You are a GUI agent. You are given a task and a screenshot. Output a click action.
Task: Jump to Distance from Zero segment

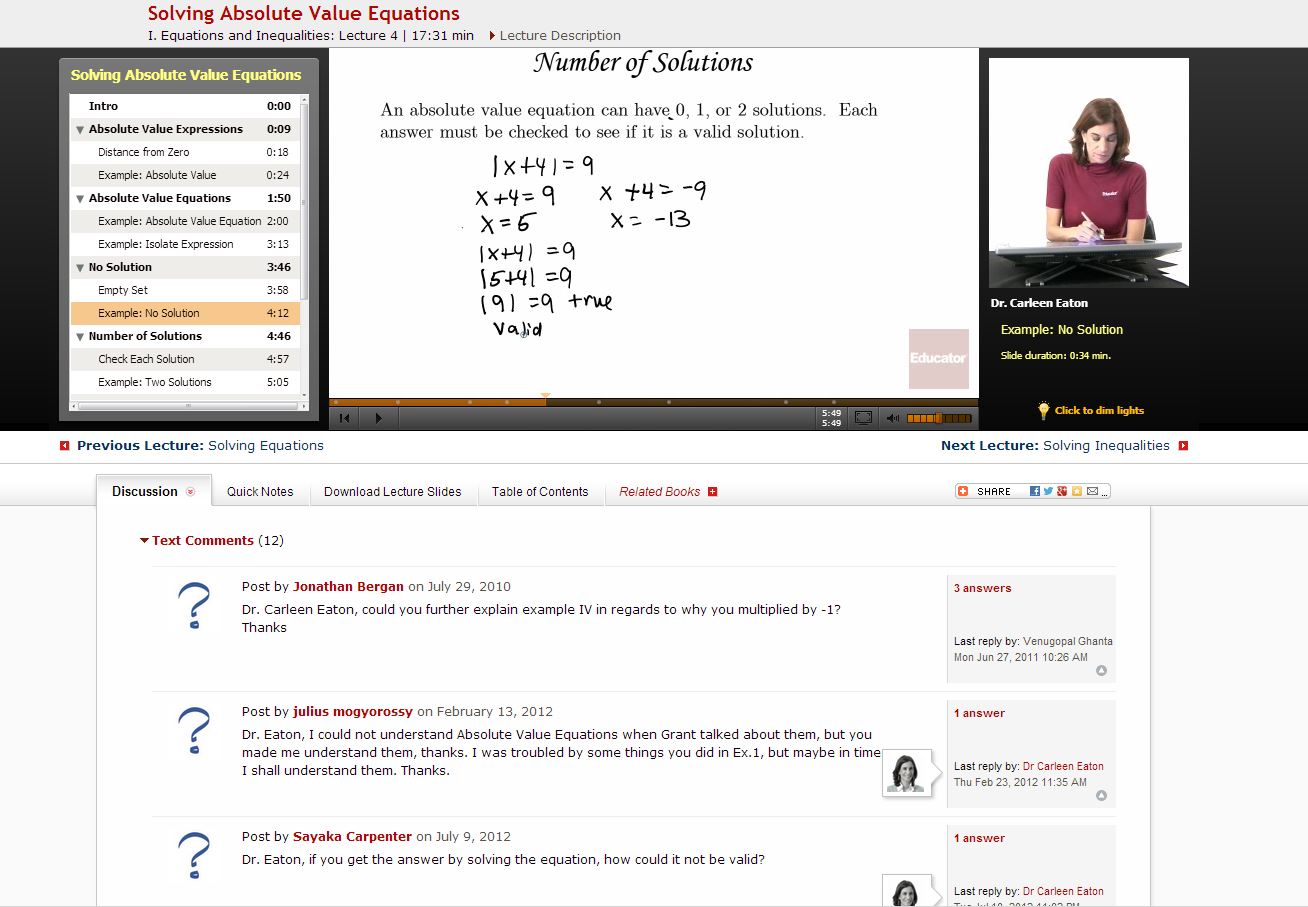tap(185, 152)
